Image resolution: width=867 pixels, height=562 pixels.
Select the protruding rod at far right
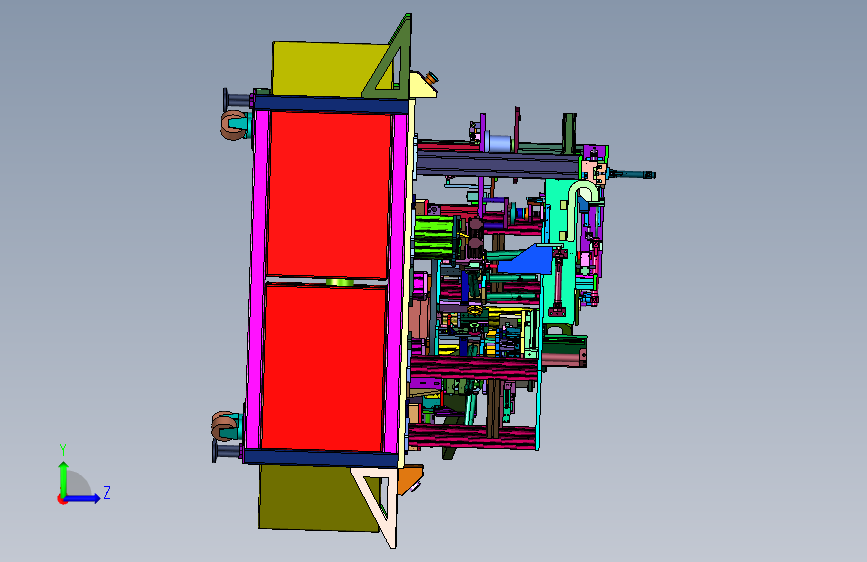click(633, 175)
